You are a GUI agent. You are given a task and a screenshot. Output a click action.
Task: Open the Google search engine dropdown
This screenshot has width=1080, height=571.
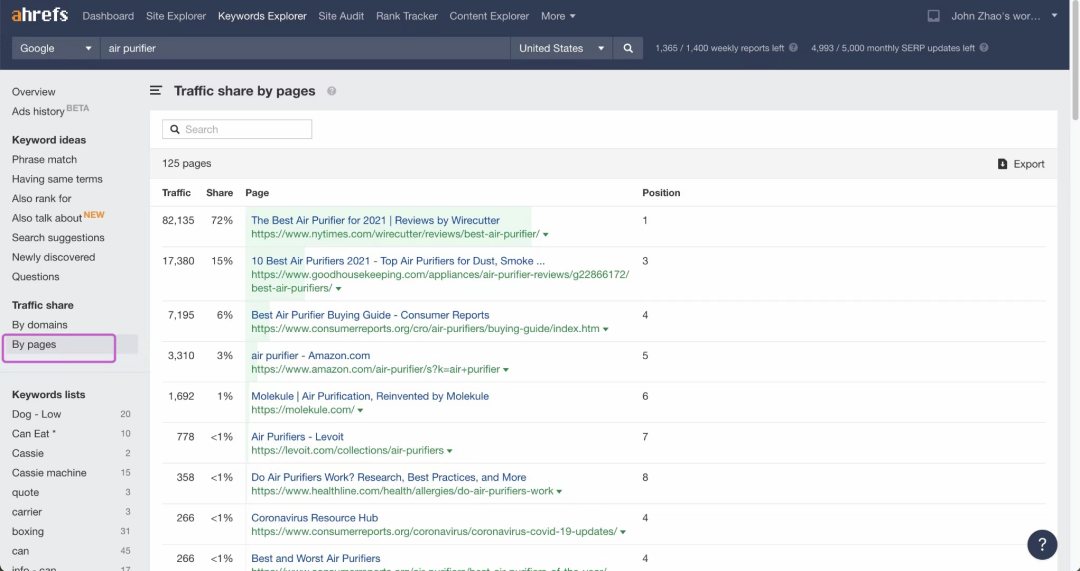tap(55, 48)
